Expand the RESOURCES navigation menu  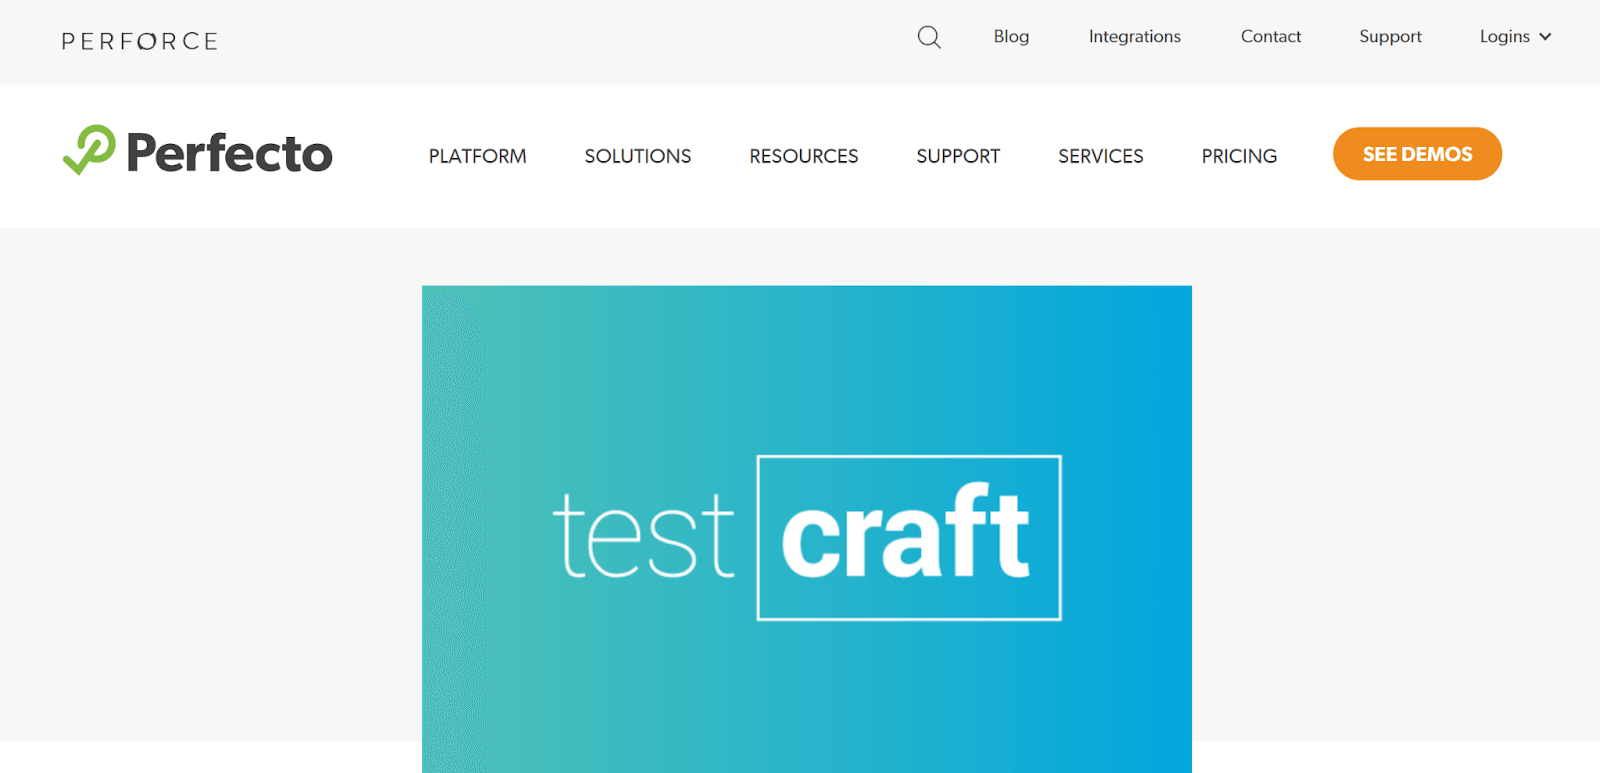pos(803,156)
